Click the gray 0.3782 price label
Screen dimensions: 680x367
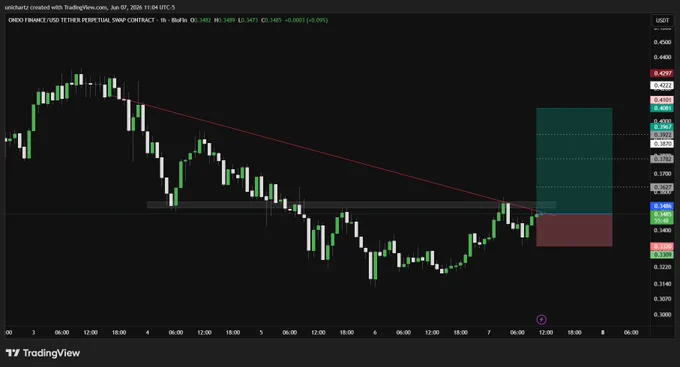pyautogui.click(x=662, y=159)
